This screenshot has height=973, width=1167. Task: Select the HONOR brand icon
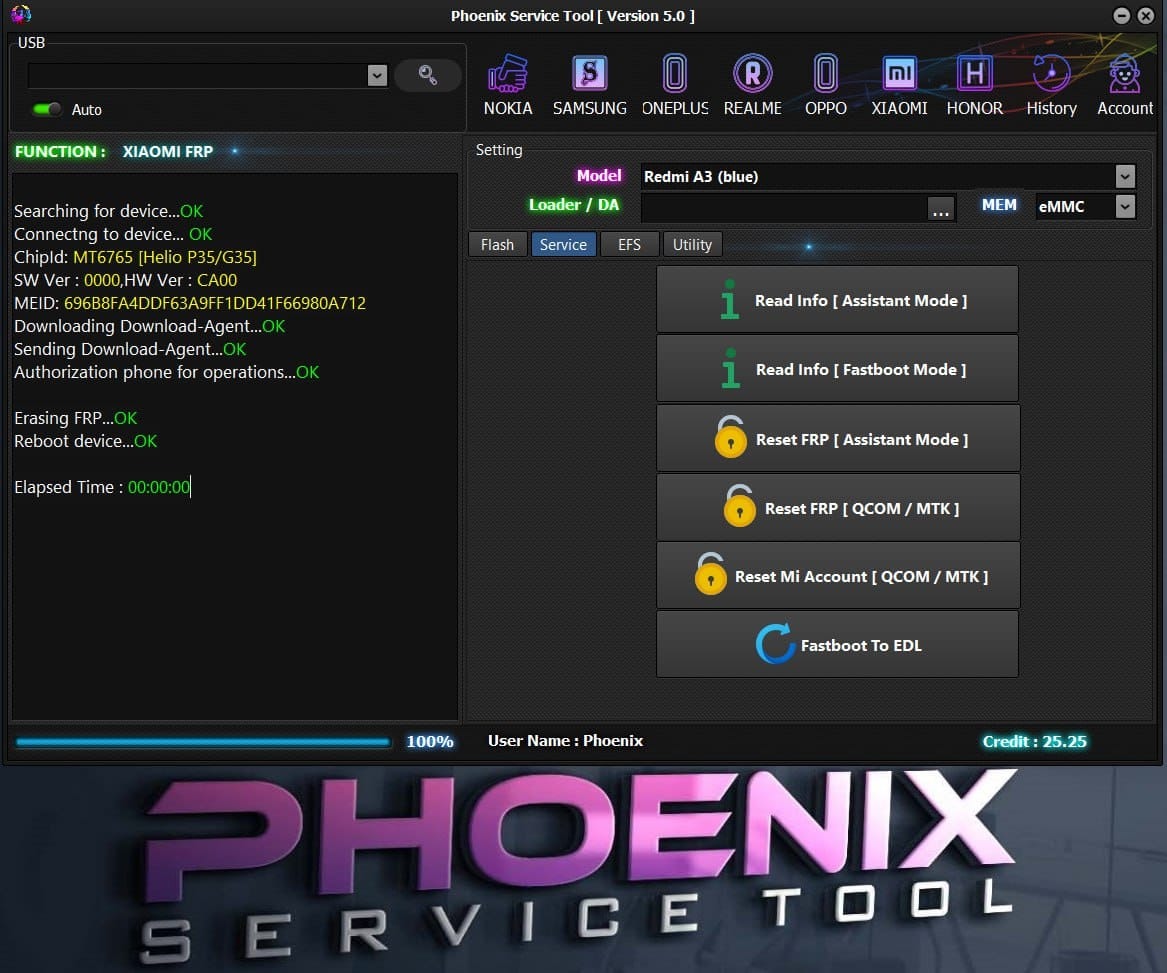click(973, 82)
